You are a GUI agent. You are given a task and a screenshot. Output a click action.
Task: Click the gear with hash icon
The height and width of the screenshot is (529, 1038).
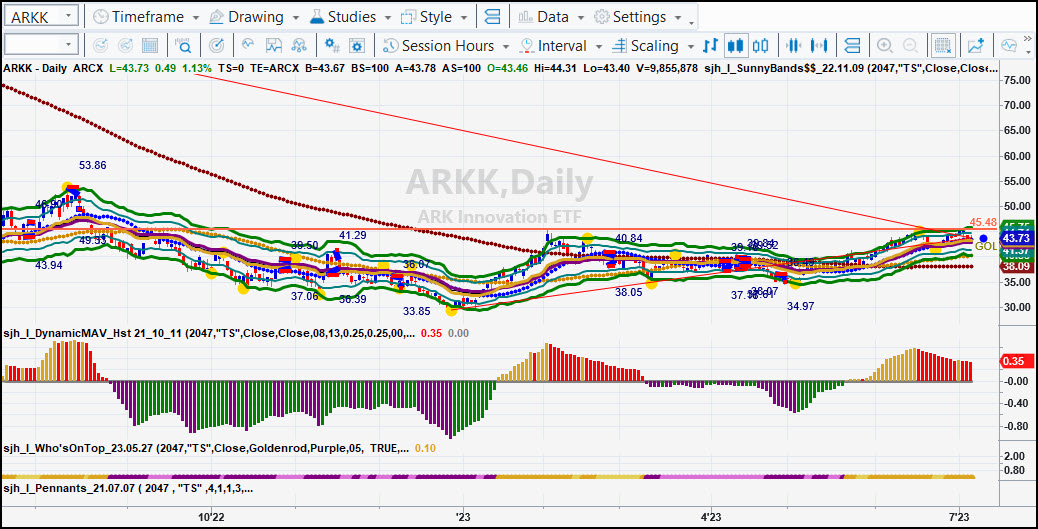332,46
